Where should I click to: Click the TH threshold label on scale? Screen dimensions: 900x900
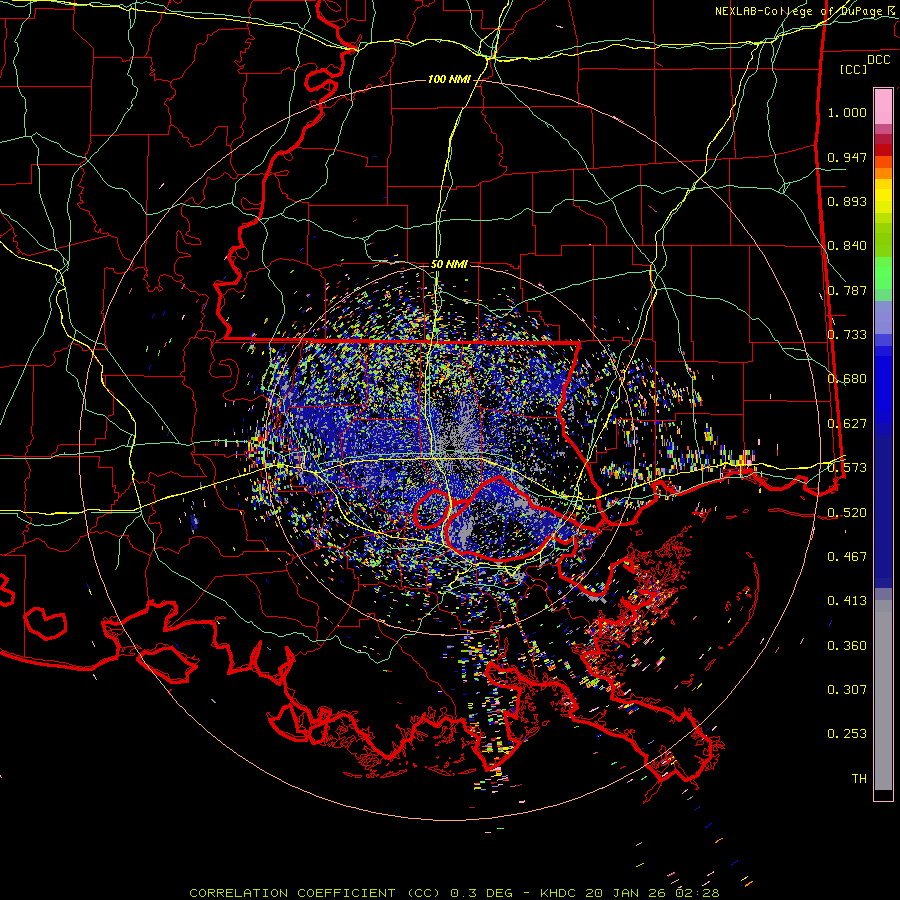pyautogui.click(x=859, y=779)
